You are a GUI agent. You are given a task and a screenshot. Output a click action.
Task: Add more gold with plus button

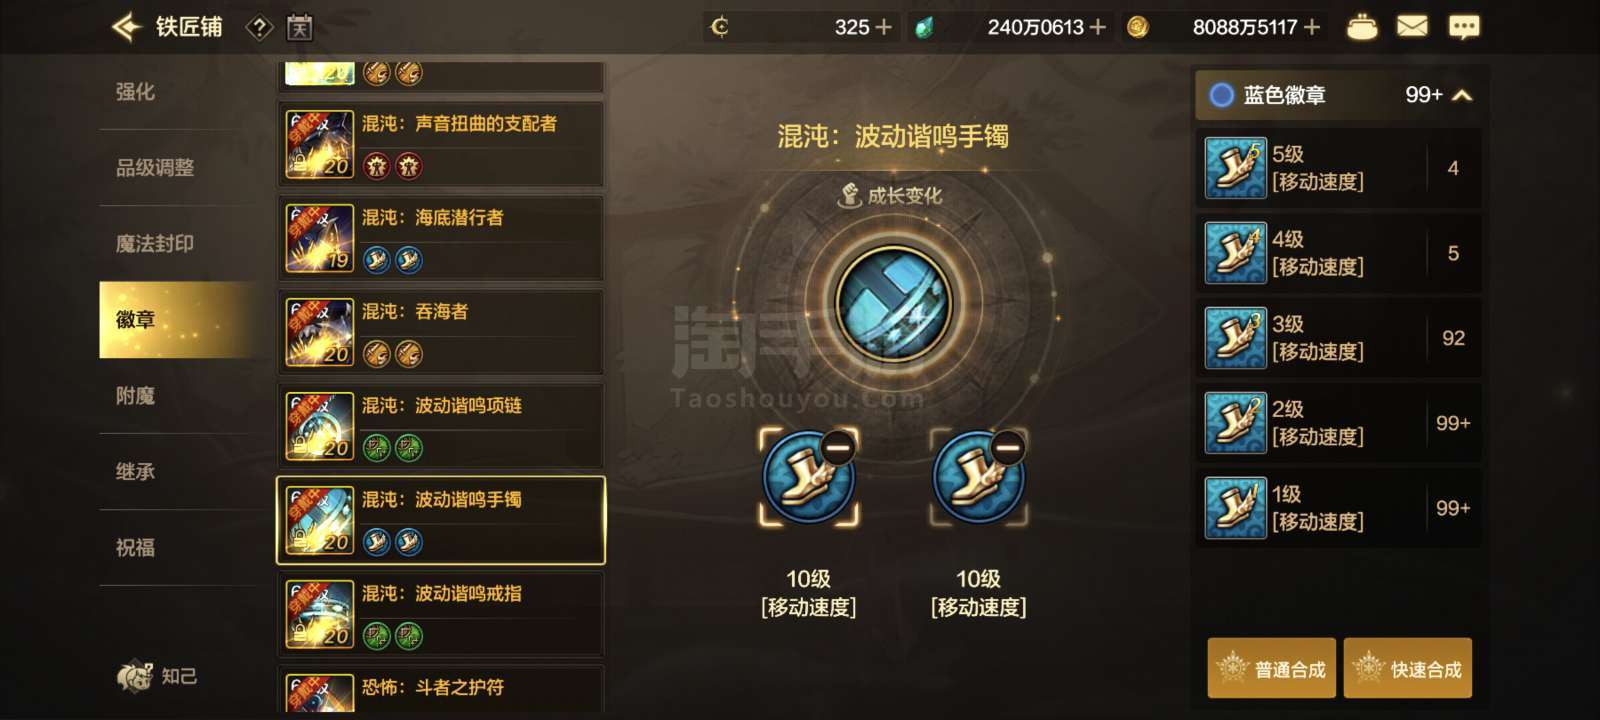(1312, 27)
